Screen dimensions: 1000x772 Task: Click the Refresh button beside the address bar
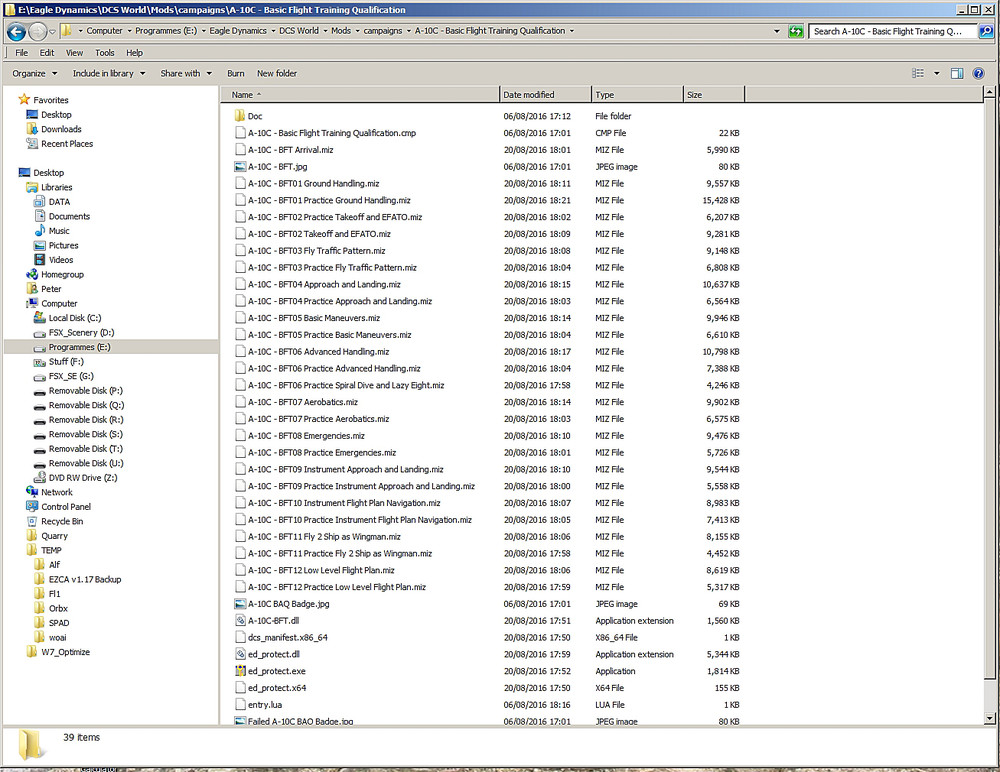(x=795, y=31)
